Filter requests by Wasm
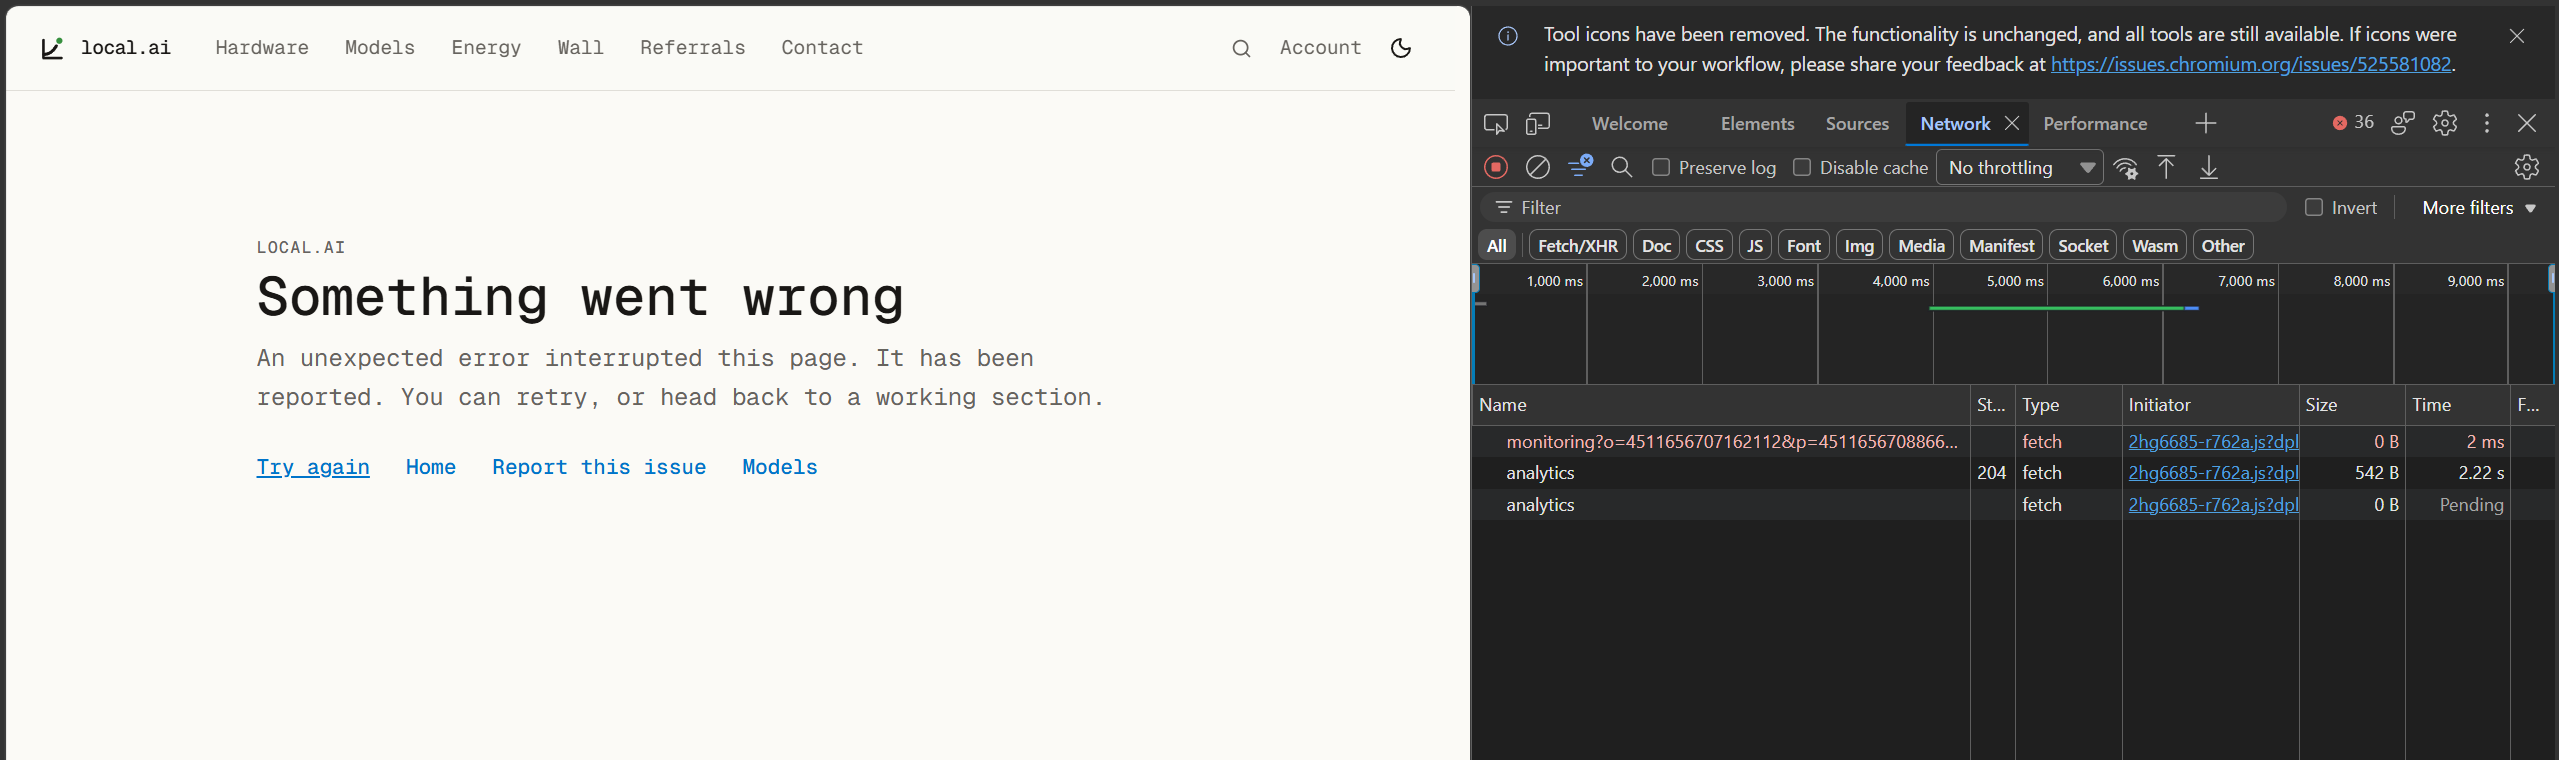 (2155, 246)
